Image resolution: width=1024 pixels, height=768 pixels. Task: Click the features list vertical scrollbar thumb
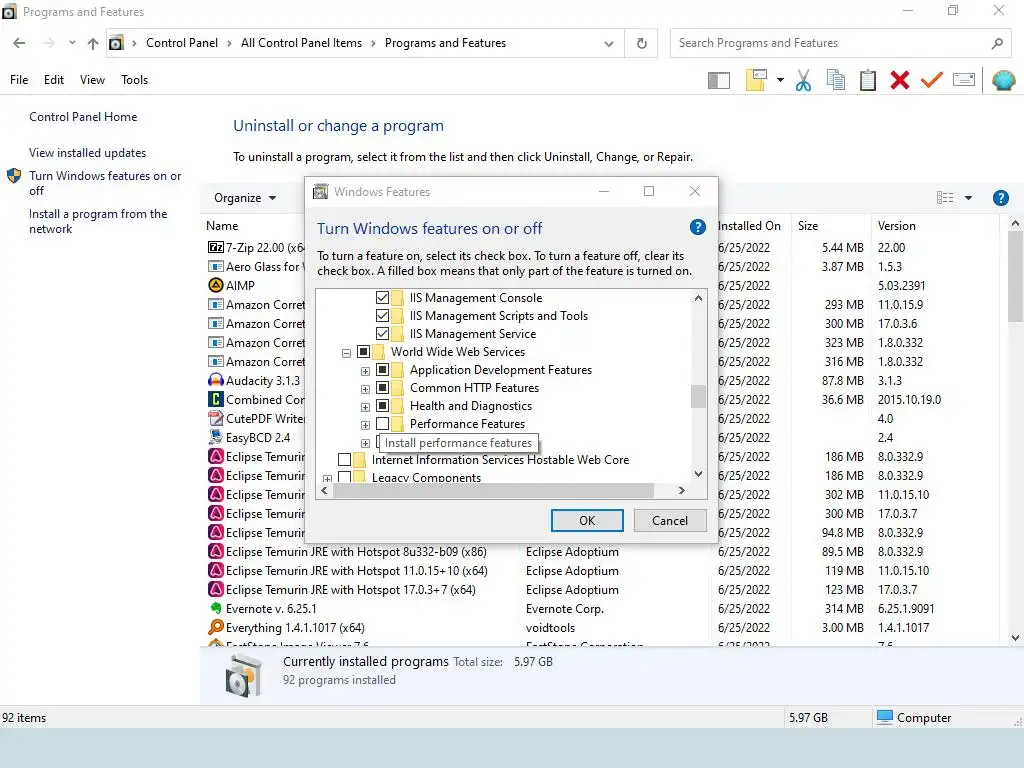[x=698, y=396]
